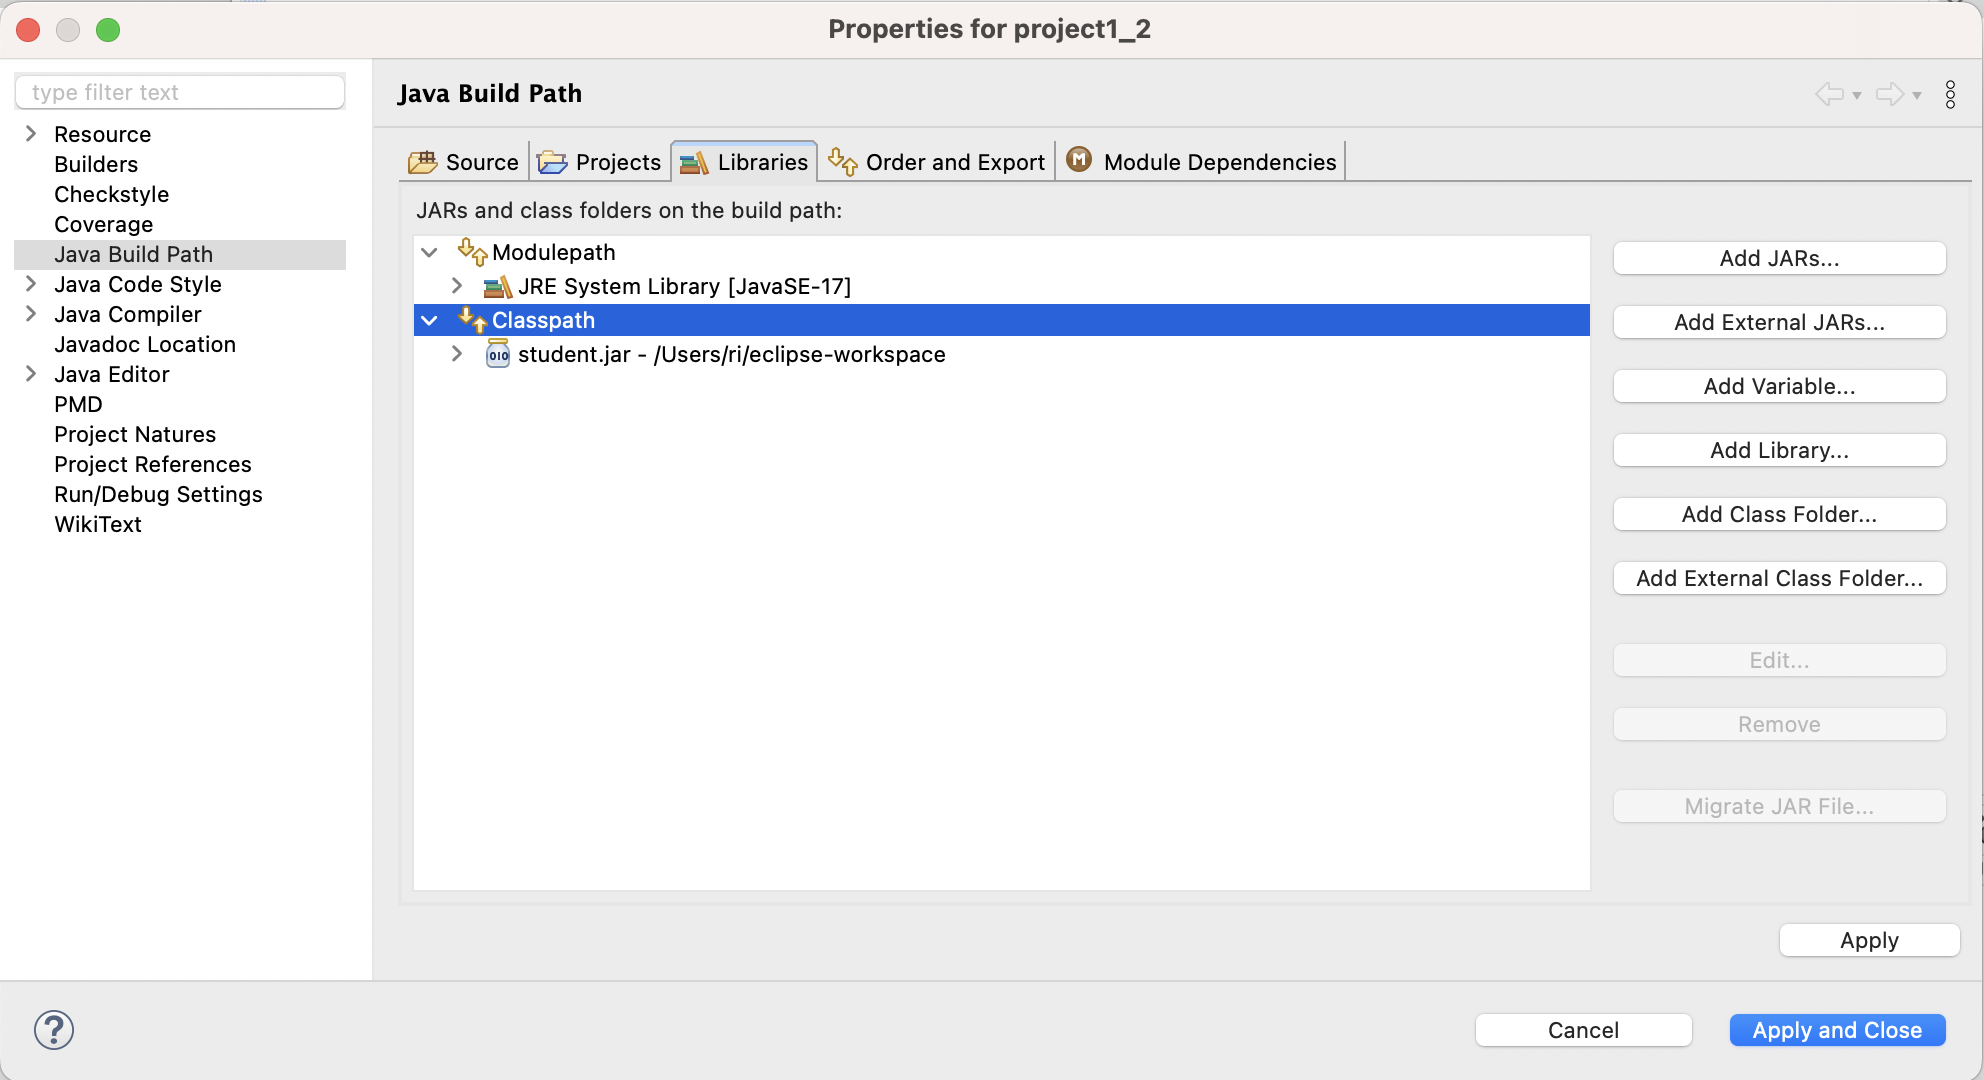Click the back navigation arrow icon
This screenshot has height=1080, width=1984.
[1830, 94]
